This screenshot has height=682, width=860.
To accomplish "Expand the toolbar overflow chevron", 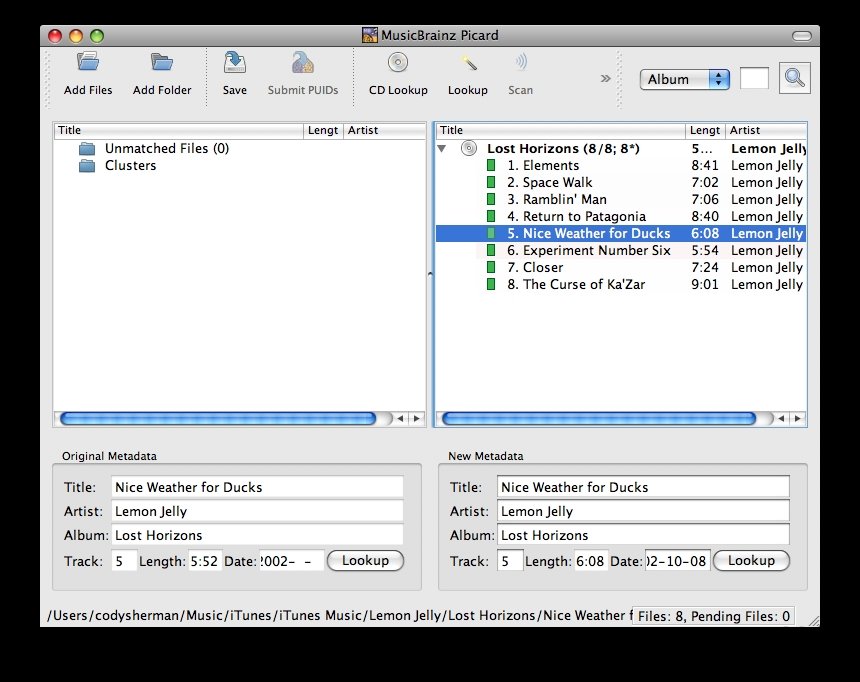I will click(x=605, y=78).
